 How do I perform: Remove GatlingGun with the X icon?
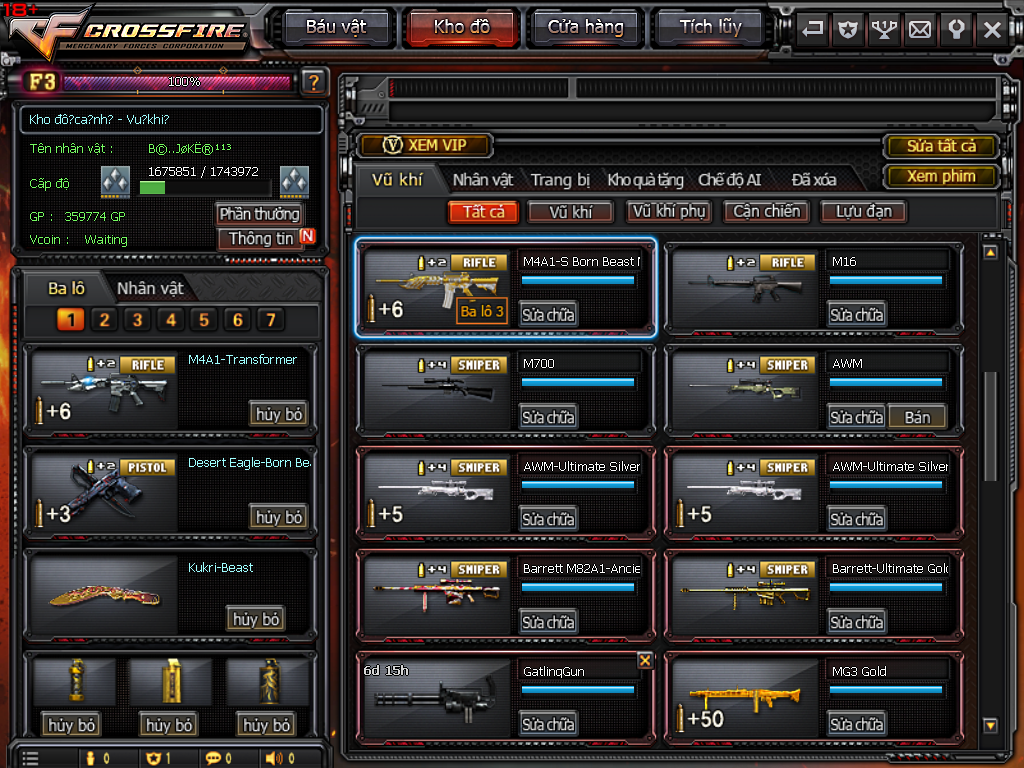[645, 661]
